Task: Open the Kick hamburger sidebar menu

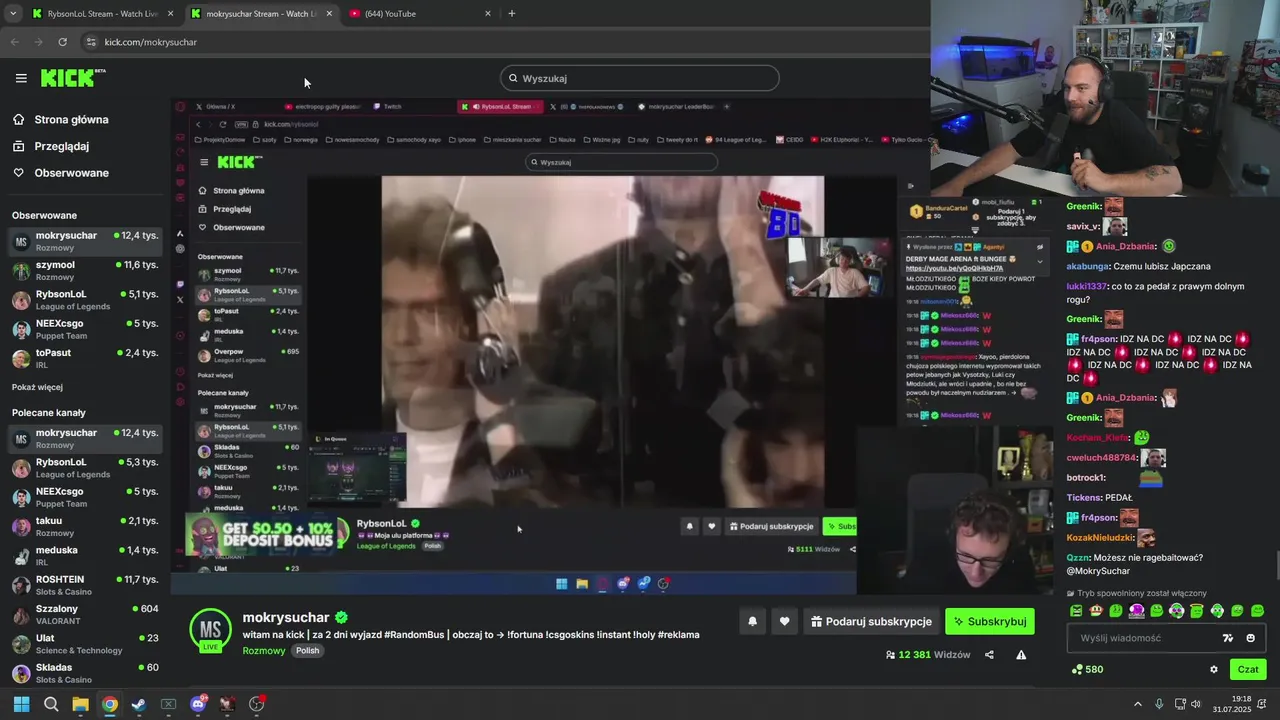Action: click(21, 78)
